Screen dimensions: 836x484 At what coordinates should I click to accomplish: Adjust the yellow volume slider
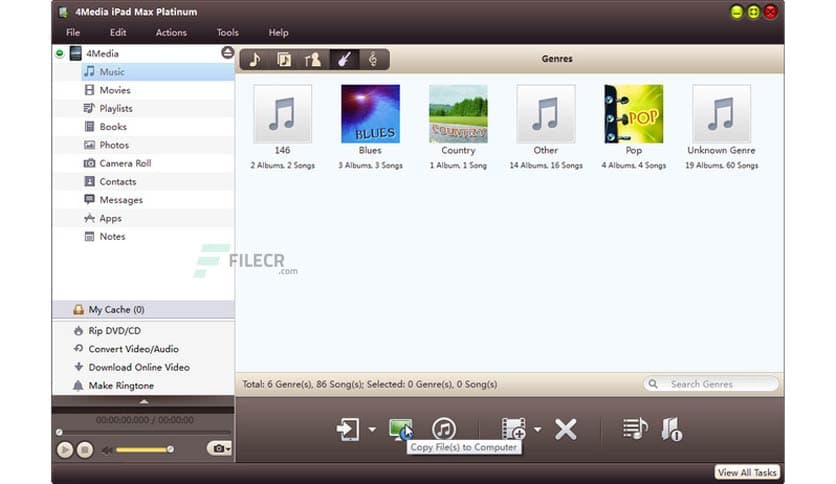(143, 450)
